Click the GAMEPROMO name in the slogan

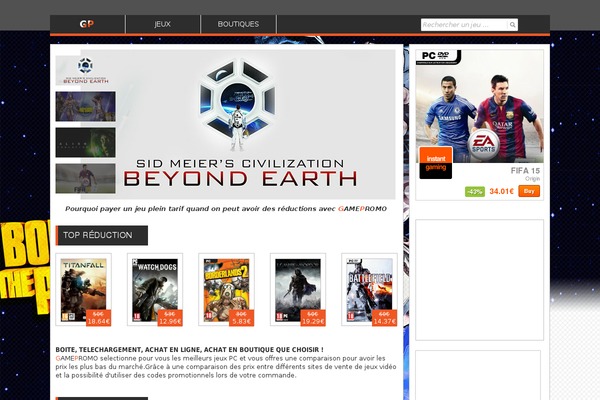click(362, 209)
